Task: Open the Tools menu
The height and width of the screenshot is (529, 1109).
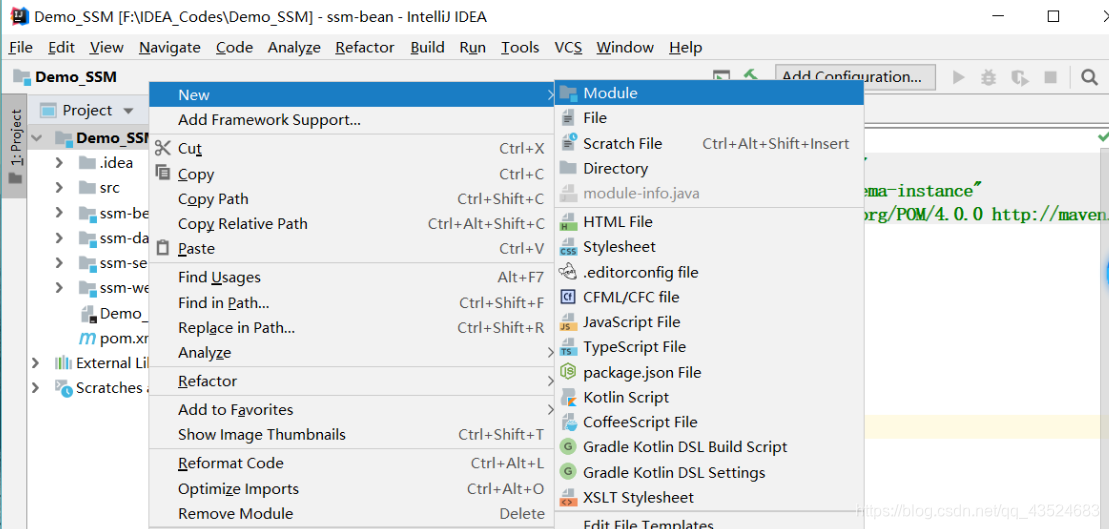Action: (x=520, y=47)
